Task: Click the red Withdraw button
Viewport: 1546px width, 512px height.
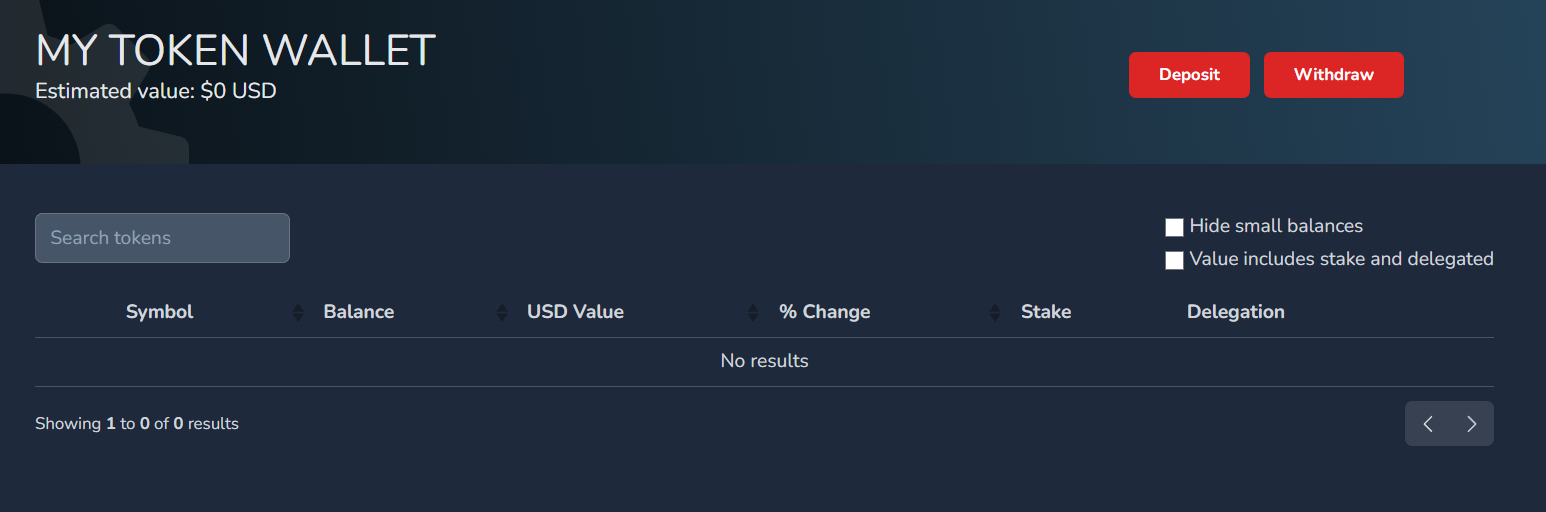Action: pyautogui.click(x=1334, y=75)
